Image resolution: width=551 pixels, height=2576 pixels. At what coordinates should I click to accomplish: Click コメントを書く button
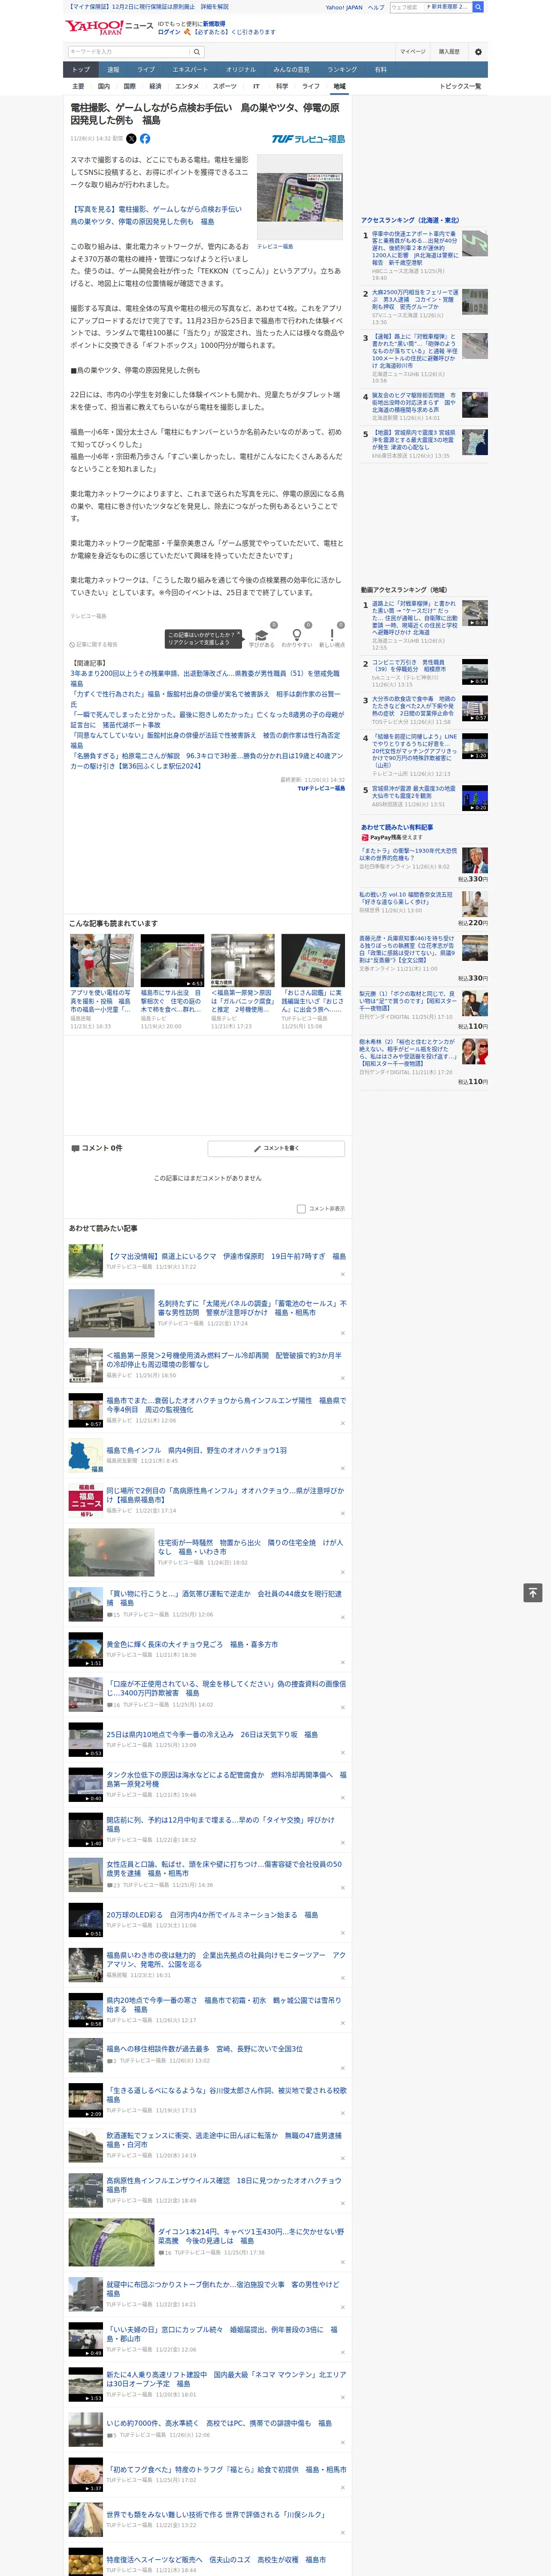pos(276,1148)
